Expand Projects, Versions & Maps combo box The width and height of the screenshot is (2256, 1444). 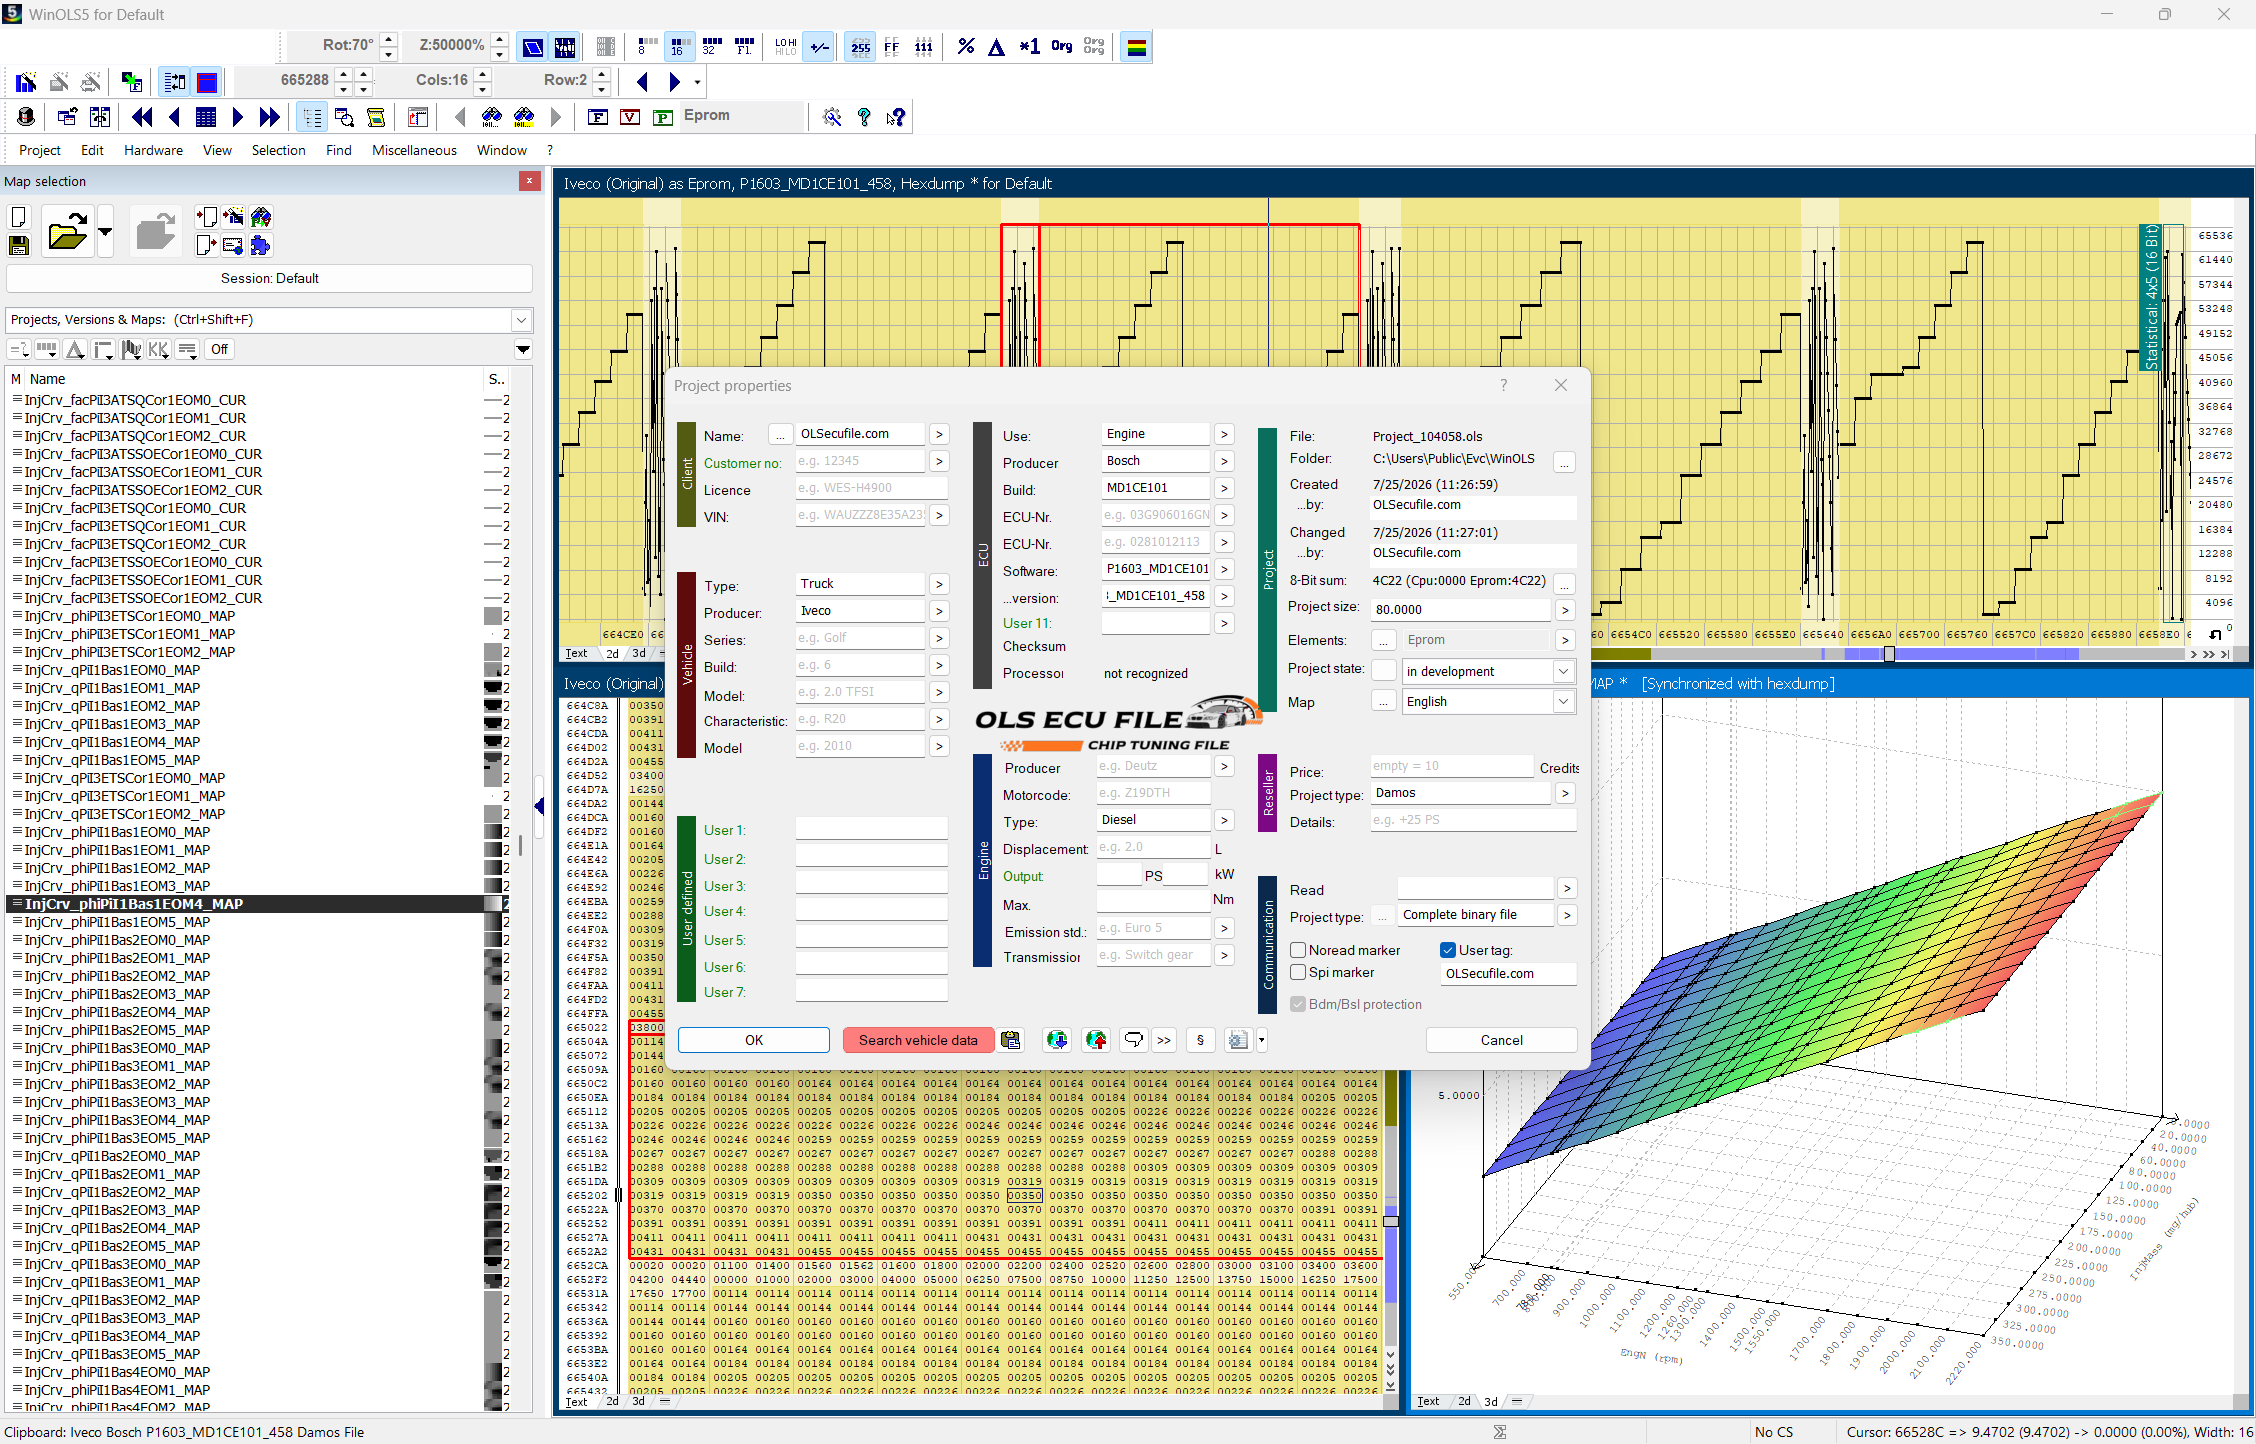[521, 320]
